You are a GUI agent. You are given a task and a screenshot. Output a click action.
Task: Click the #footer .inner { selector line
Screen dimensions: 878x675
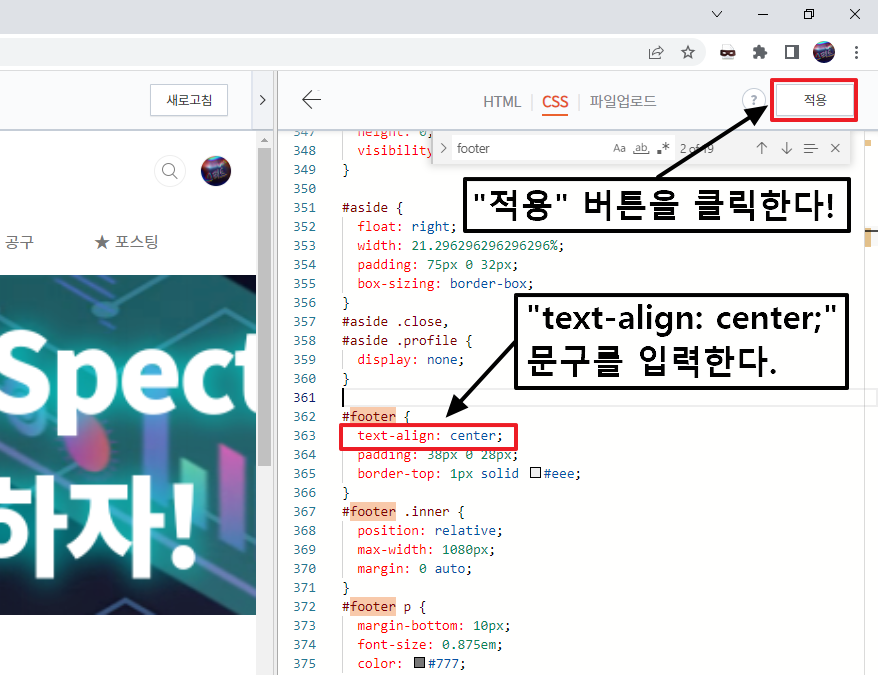403,511
